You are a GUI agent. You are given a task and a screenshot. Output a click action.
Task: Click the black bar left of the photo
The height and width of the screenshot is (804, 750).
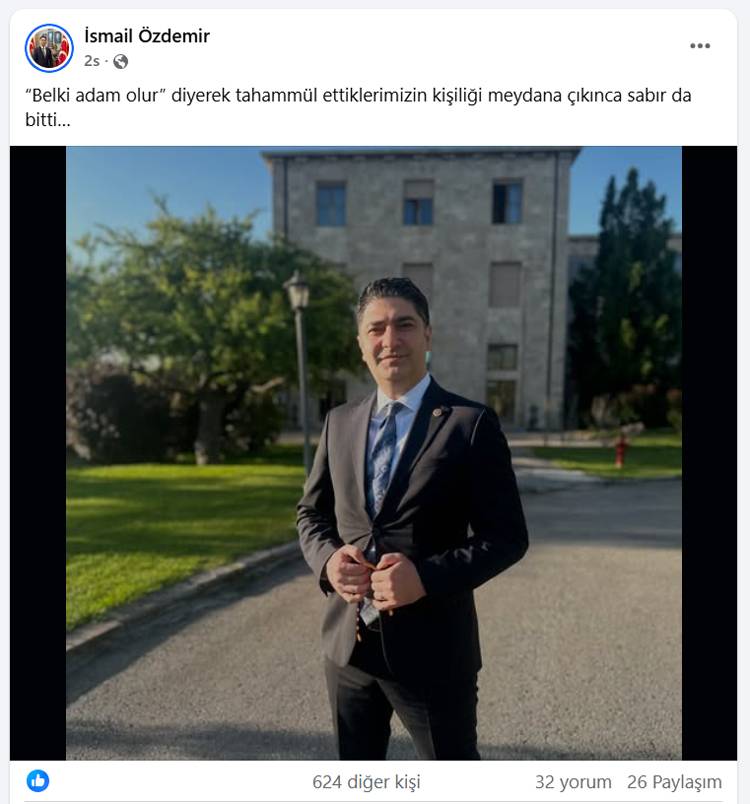point(38,453)
